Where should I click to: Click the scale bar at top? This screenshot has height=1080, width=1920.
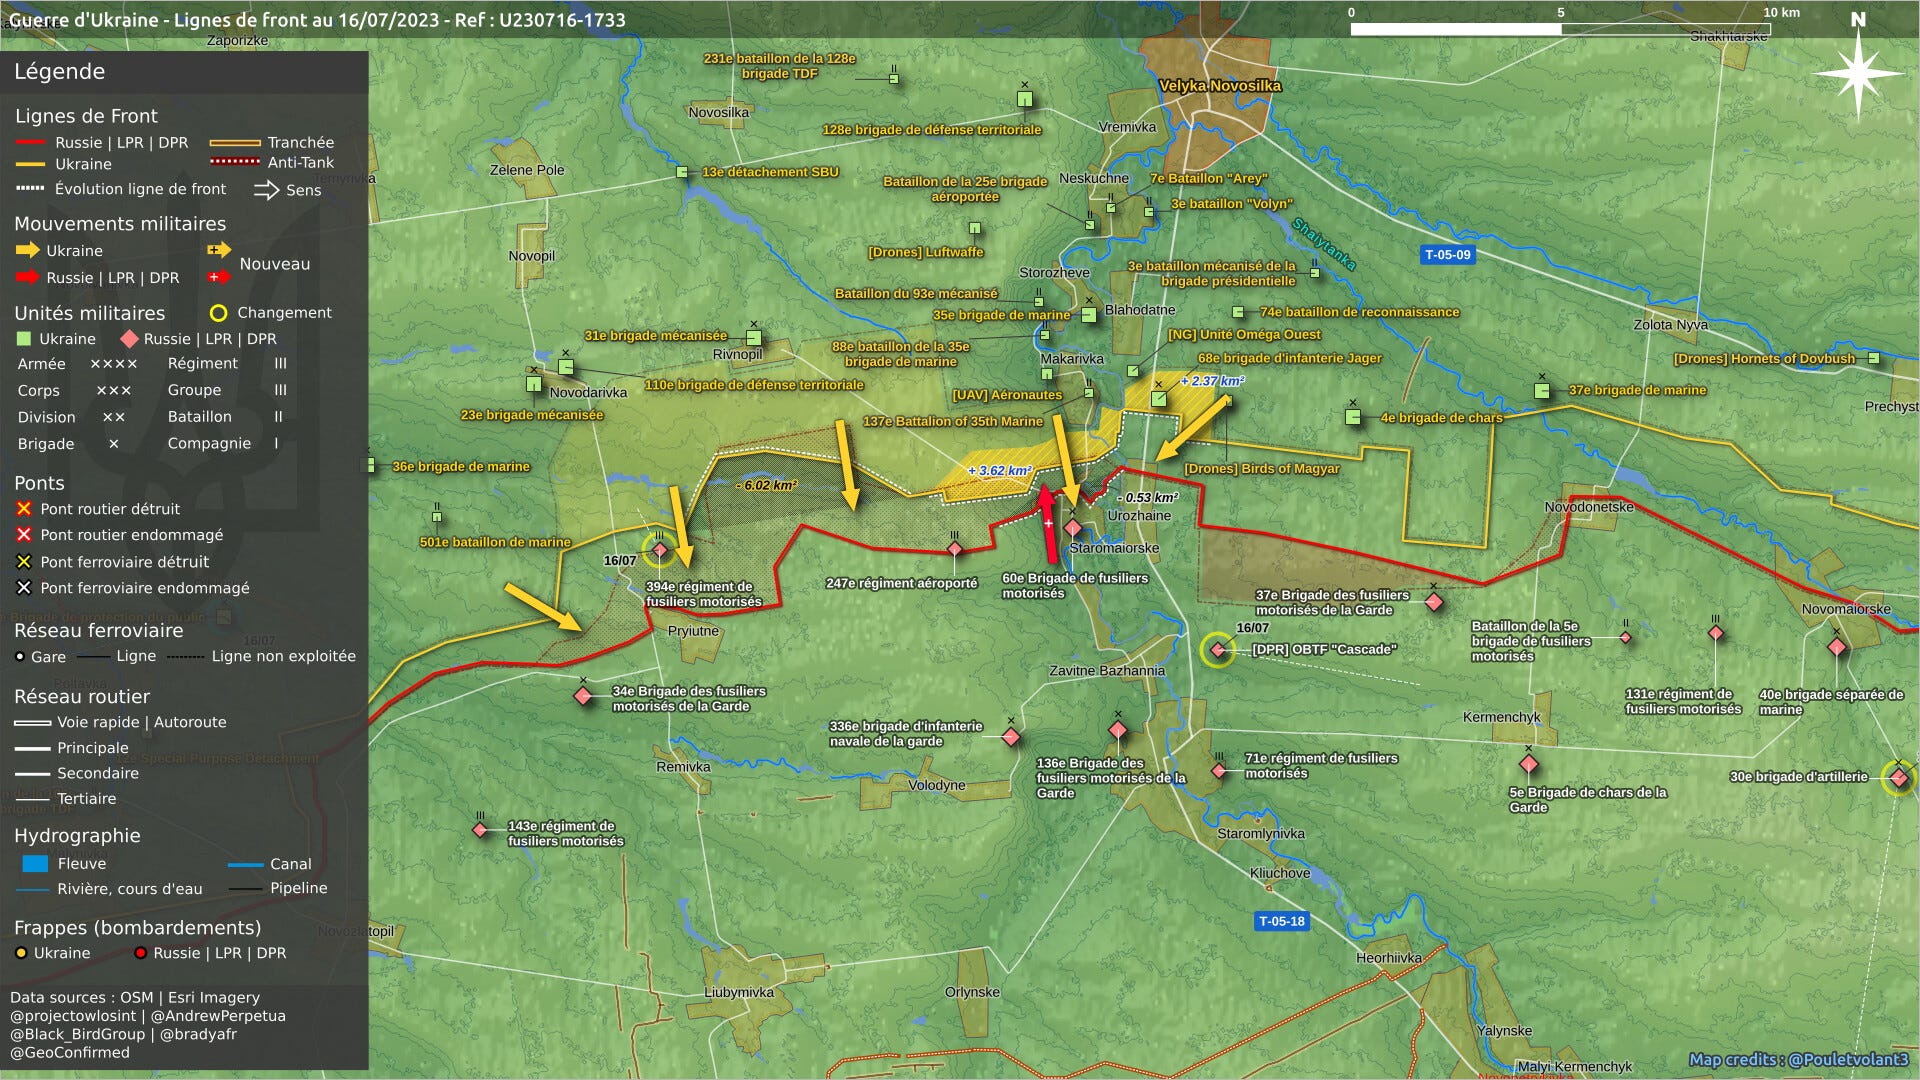pos(1559,29)
